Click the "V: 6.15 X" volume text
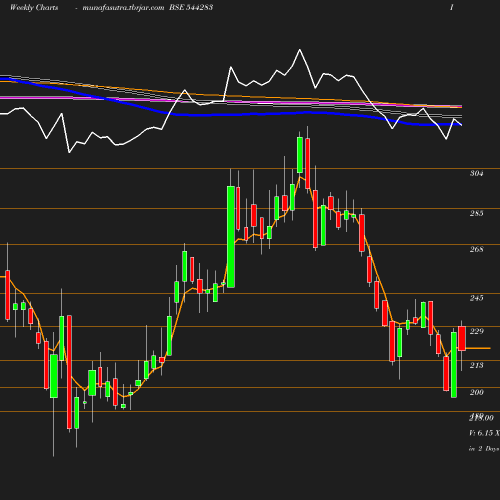The height and width of the screenshot is (500, 500). click(x=484, y=433)
